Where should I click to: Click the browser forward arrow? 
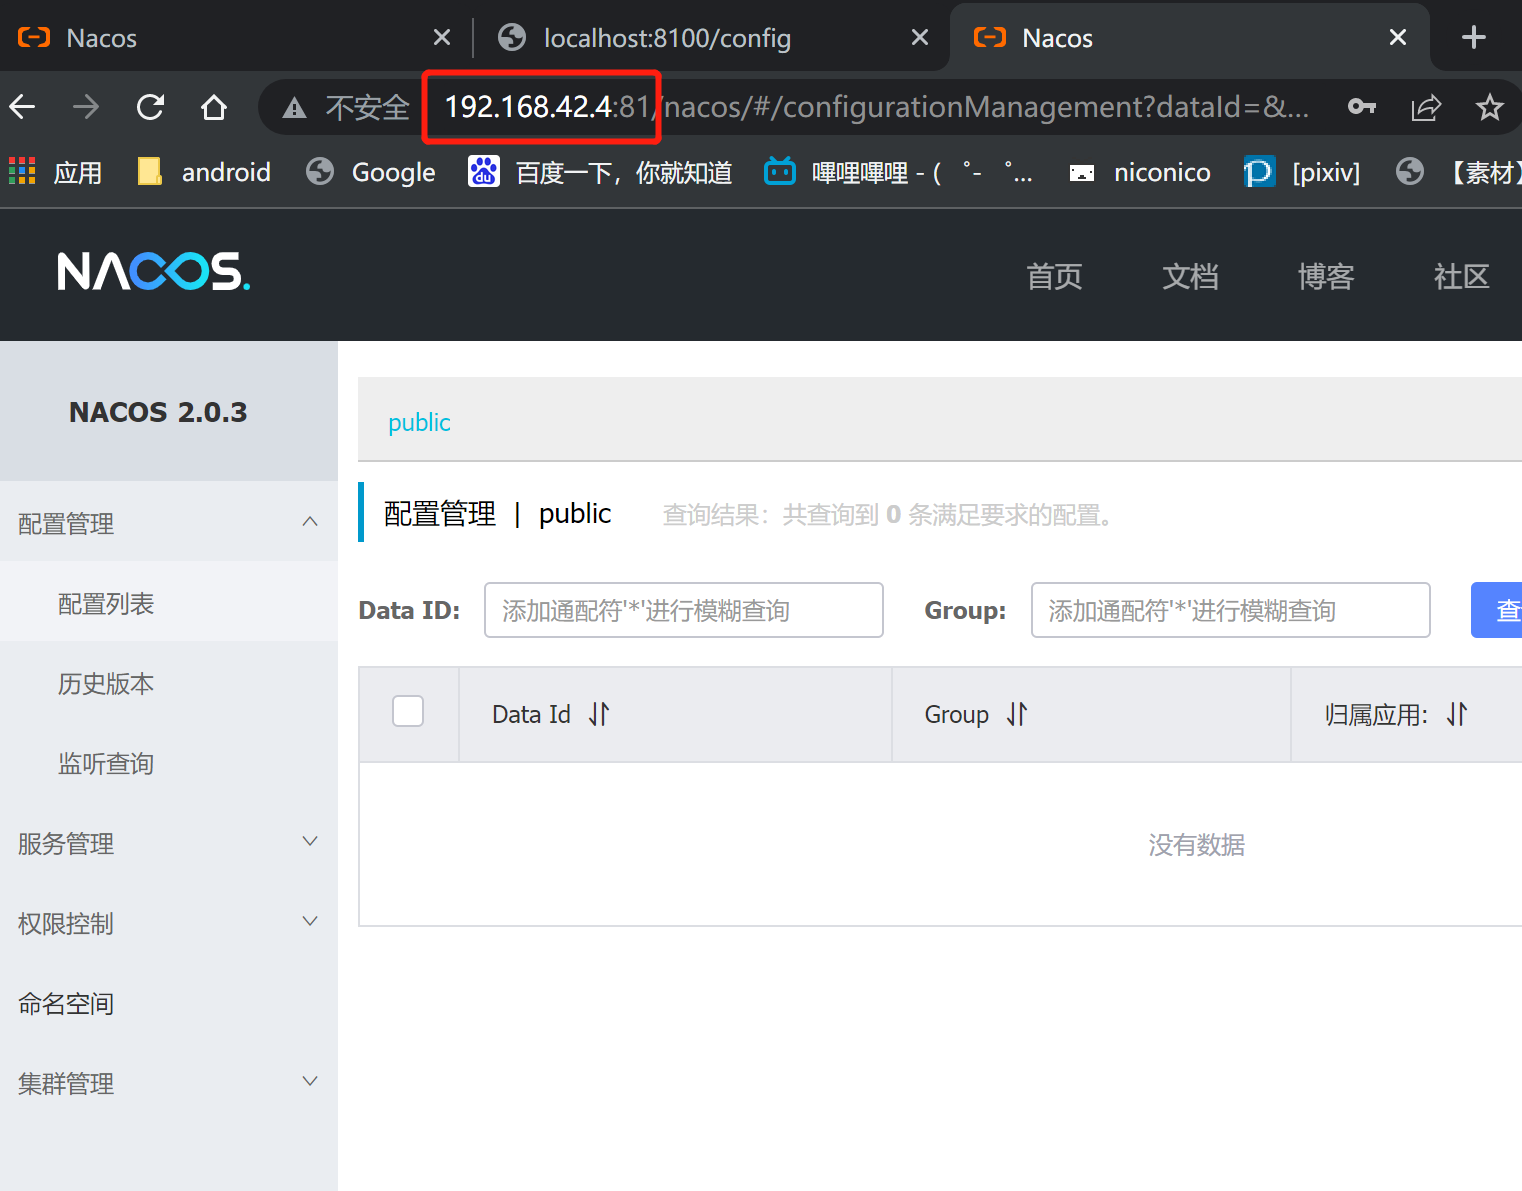pyautogui.click(x=86, y=106)
